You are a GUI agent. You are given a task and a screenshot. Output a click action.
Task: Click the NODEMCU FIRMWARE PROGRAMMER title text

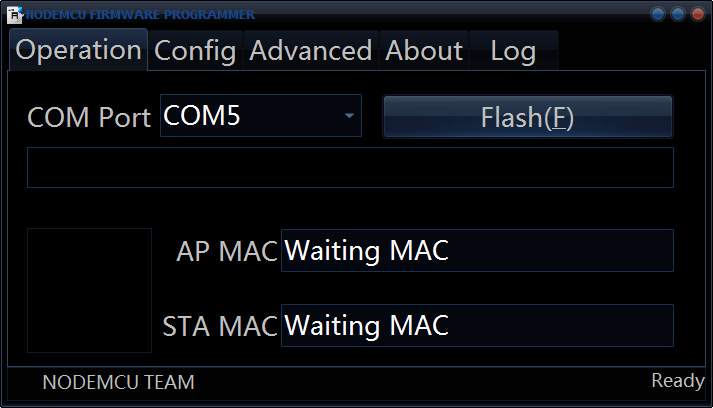(x=140, y=14)
